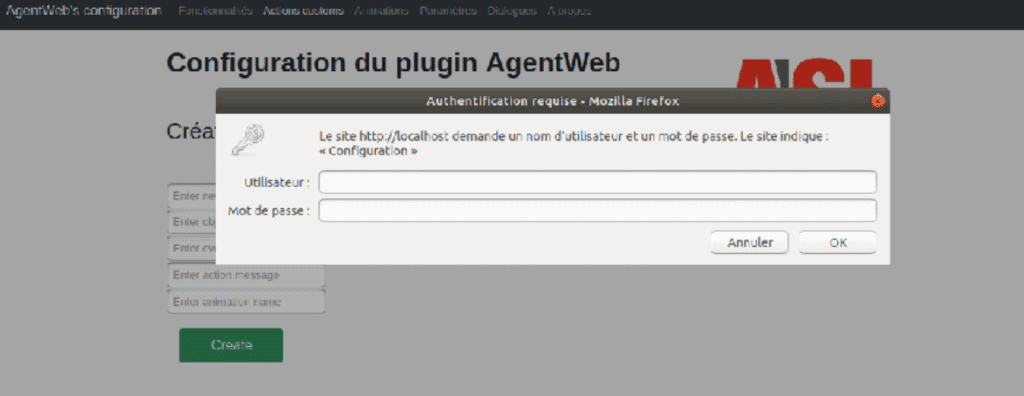Confirm authentication with OK button
This screenshot has width=1024, height=396.
tap(838, 242)
